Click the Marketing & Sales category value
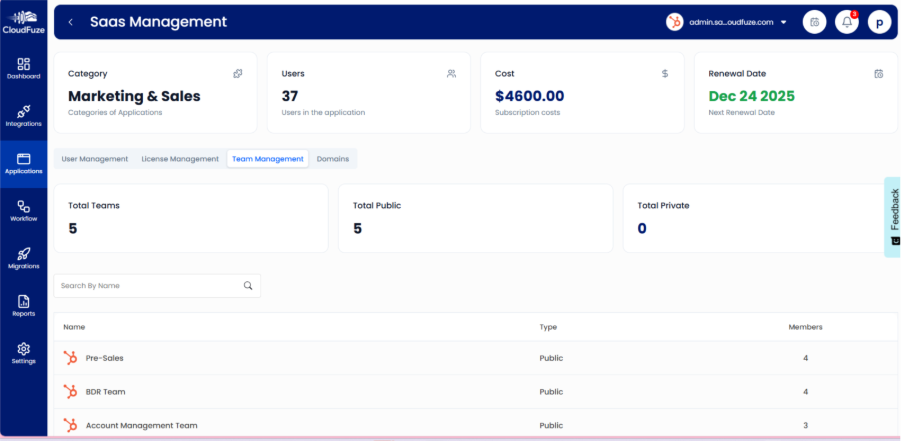 tap(134, 96)
